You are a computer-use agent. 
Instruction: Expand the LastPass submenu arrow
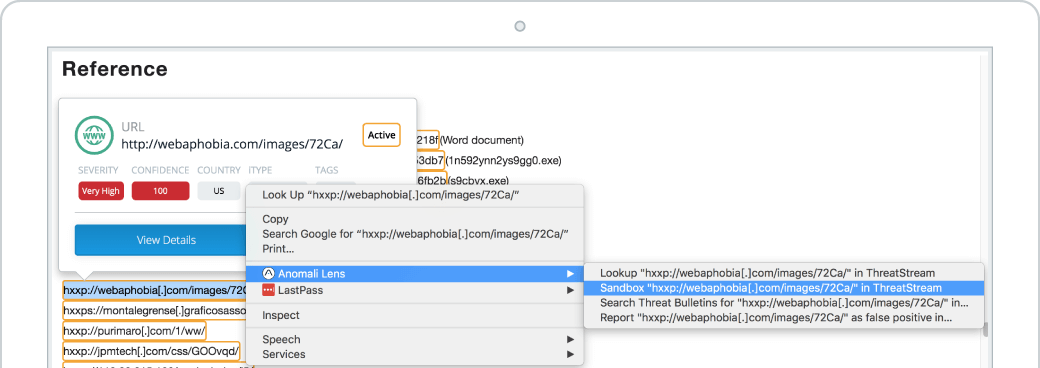570,290
